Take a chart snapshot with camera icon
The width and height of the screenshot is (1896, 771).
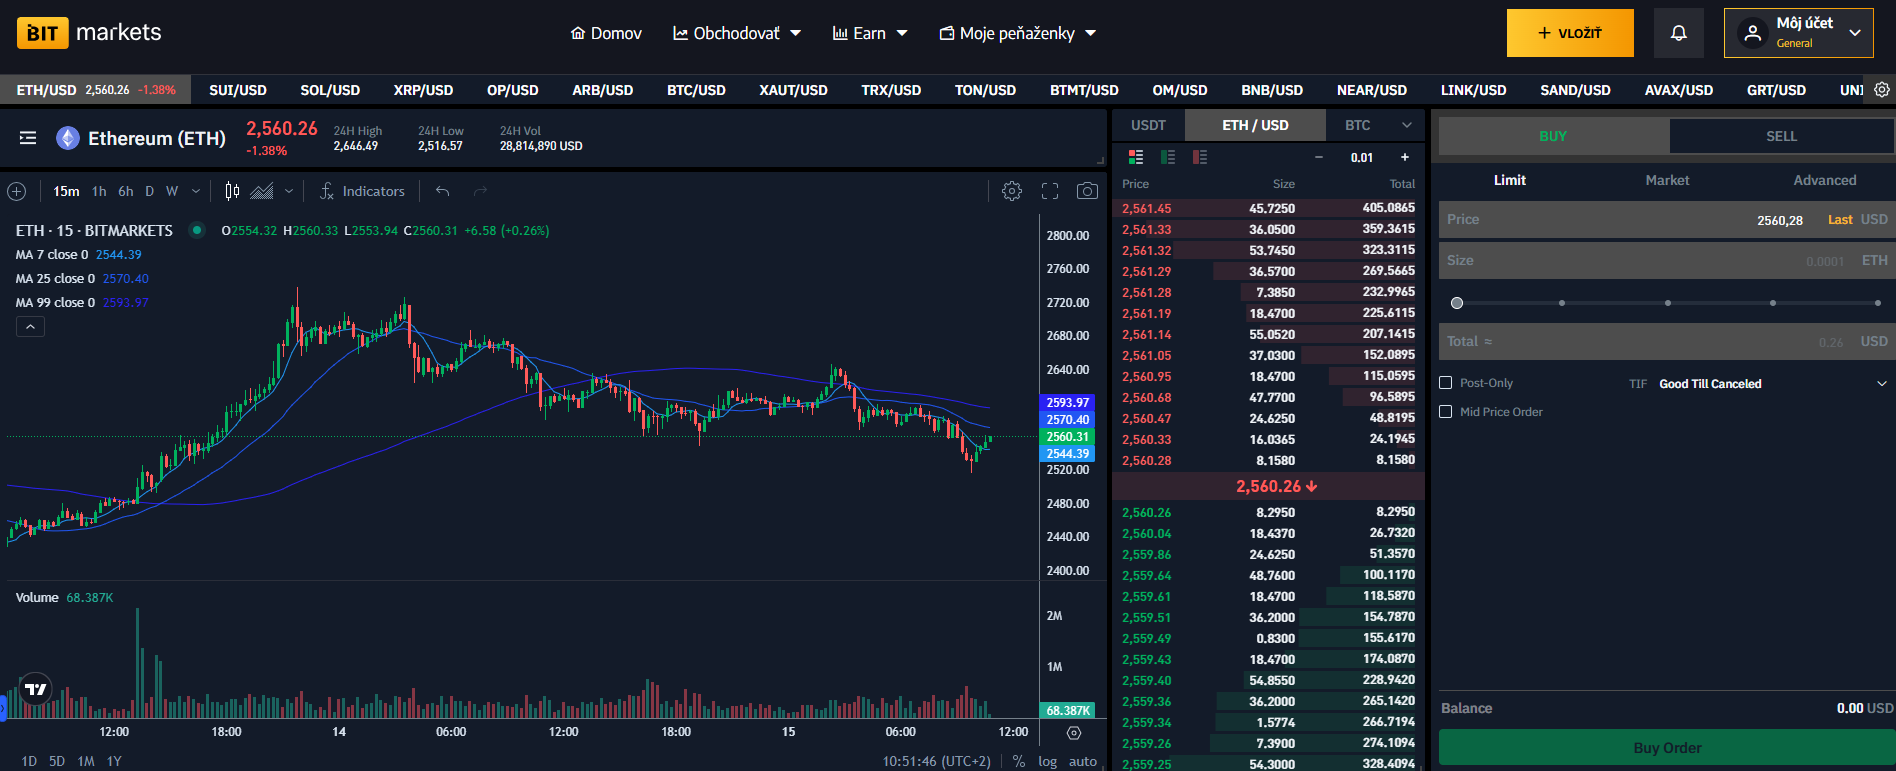[1087, 191]
